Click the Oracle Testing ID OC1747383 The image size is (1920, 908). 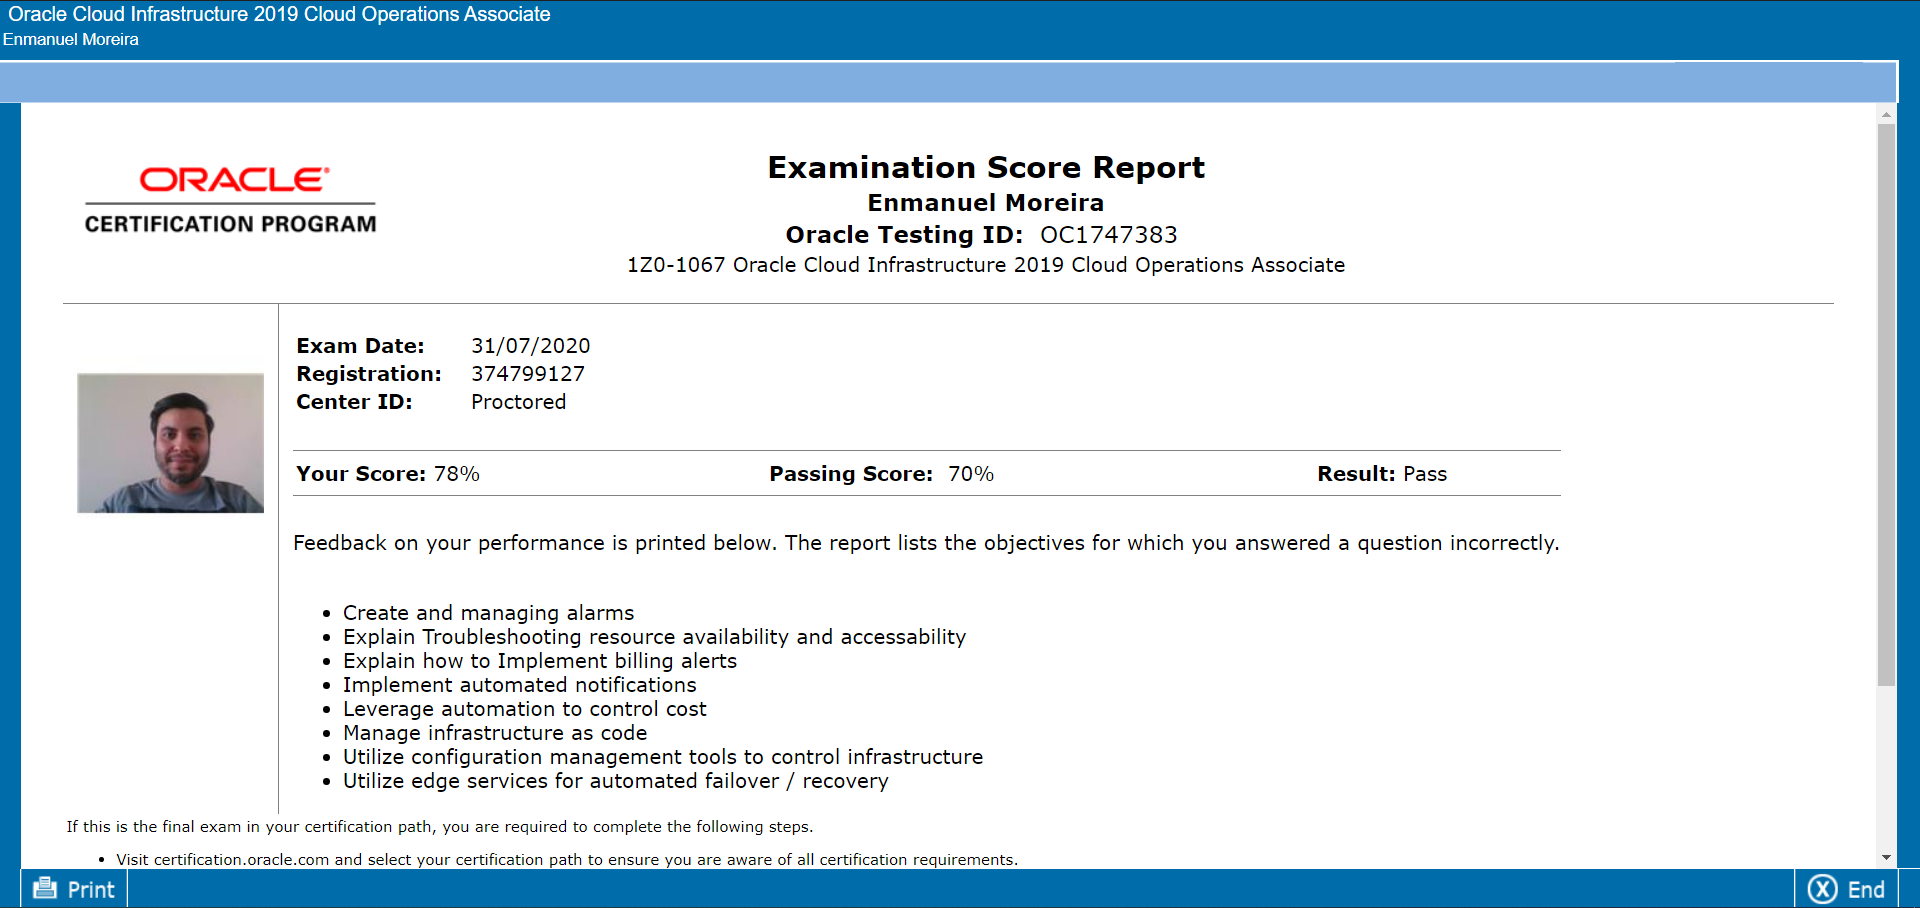pyautogui.click(x=982, y=235)
